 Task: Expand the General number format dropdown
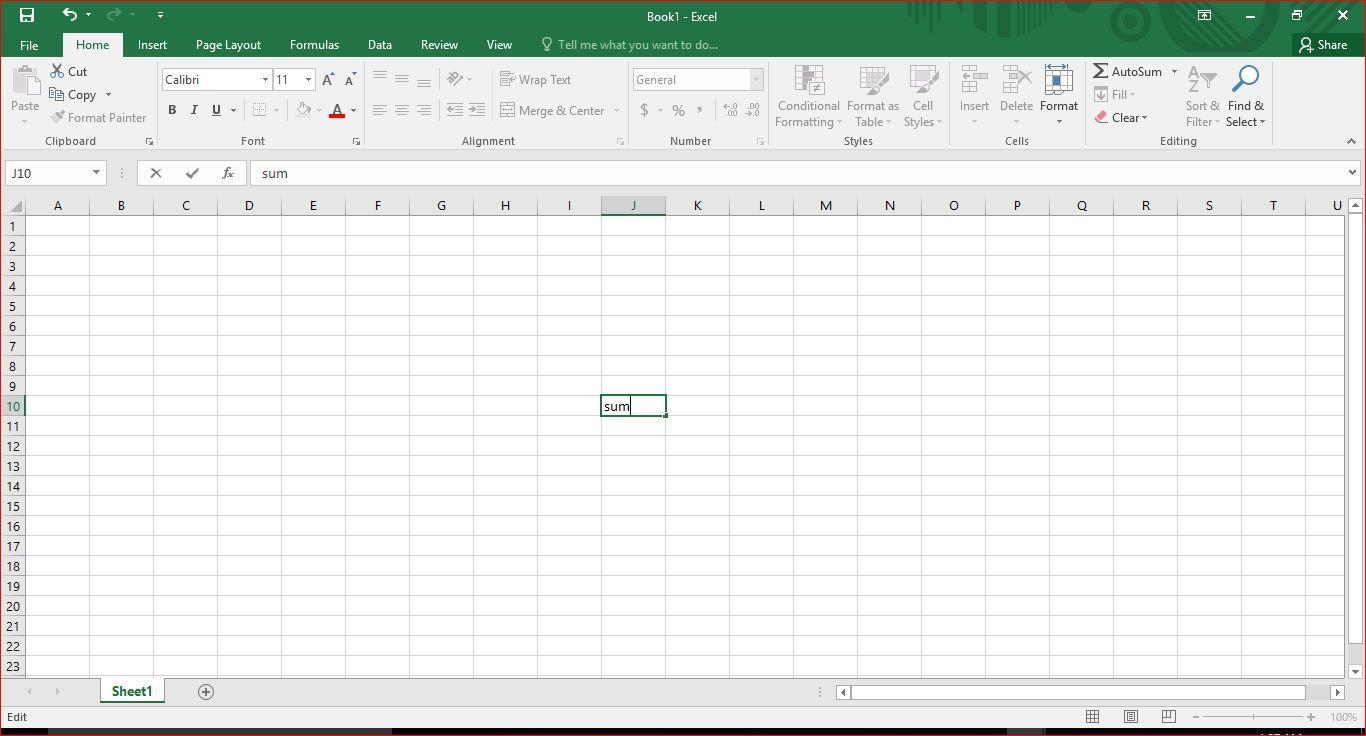[756, 80]
